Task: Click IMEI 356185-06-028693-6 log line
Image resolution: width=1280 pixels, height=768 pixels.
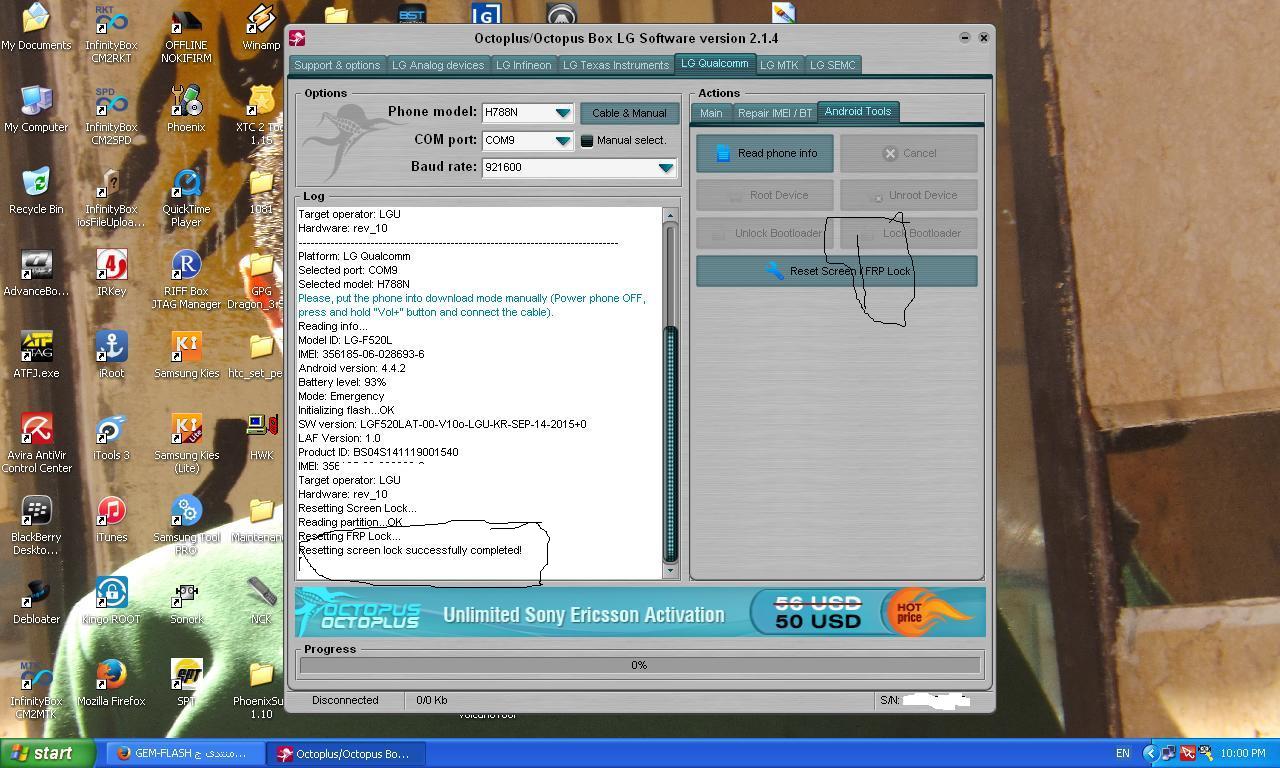Action: point(361,354)
